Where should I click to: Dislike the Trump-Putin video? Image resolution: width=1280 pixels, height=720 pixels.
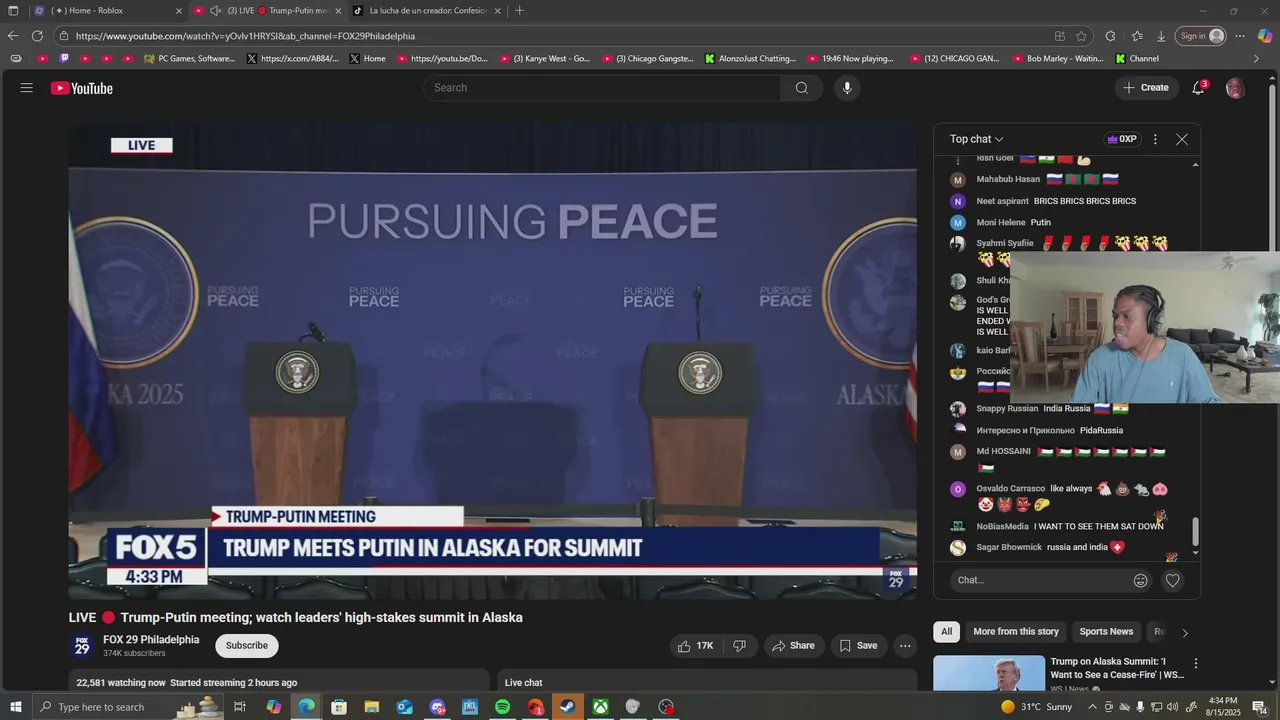point(740,646)
